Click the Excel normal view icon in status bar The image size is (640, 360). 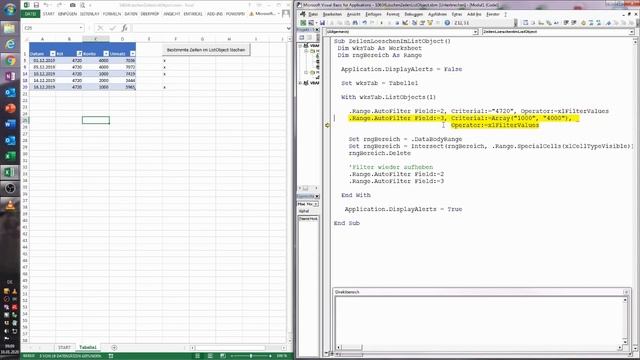click(x=198, y=356)
